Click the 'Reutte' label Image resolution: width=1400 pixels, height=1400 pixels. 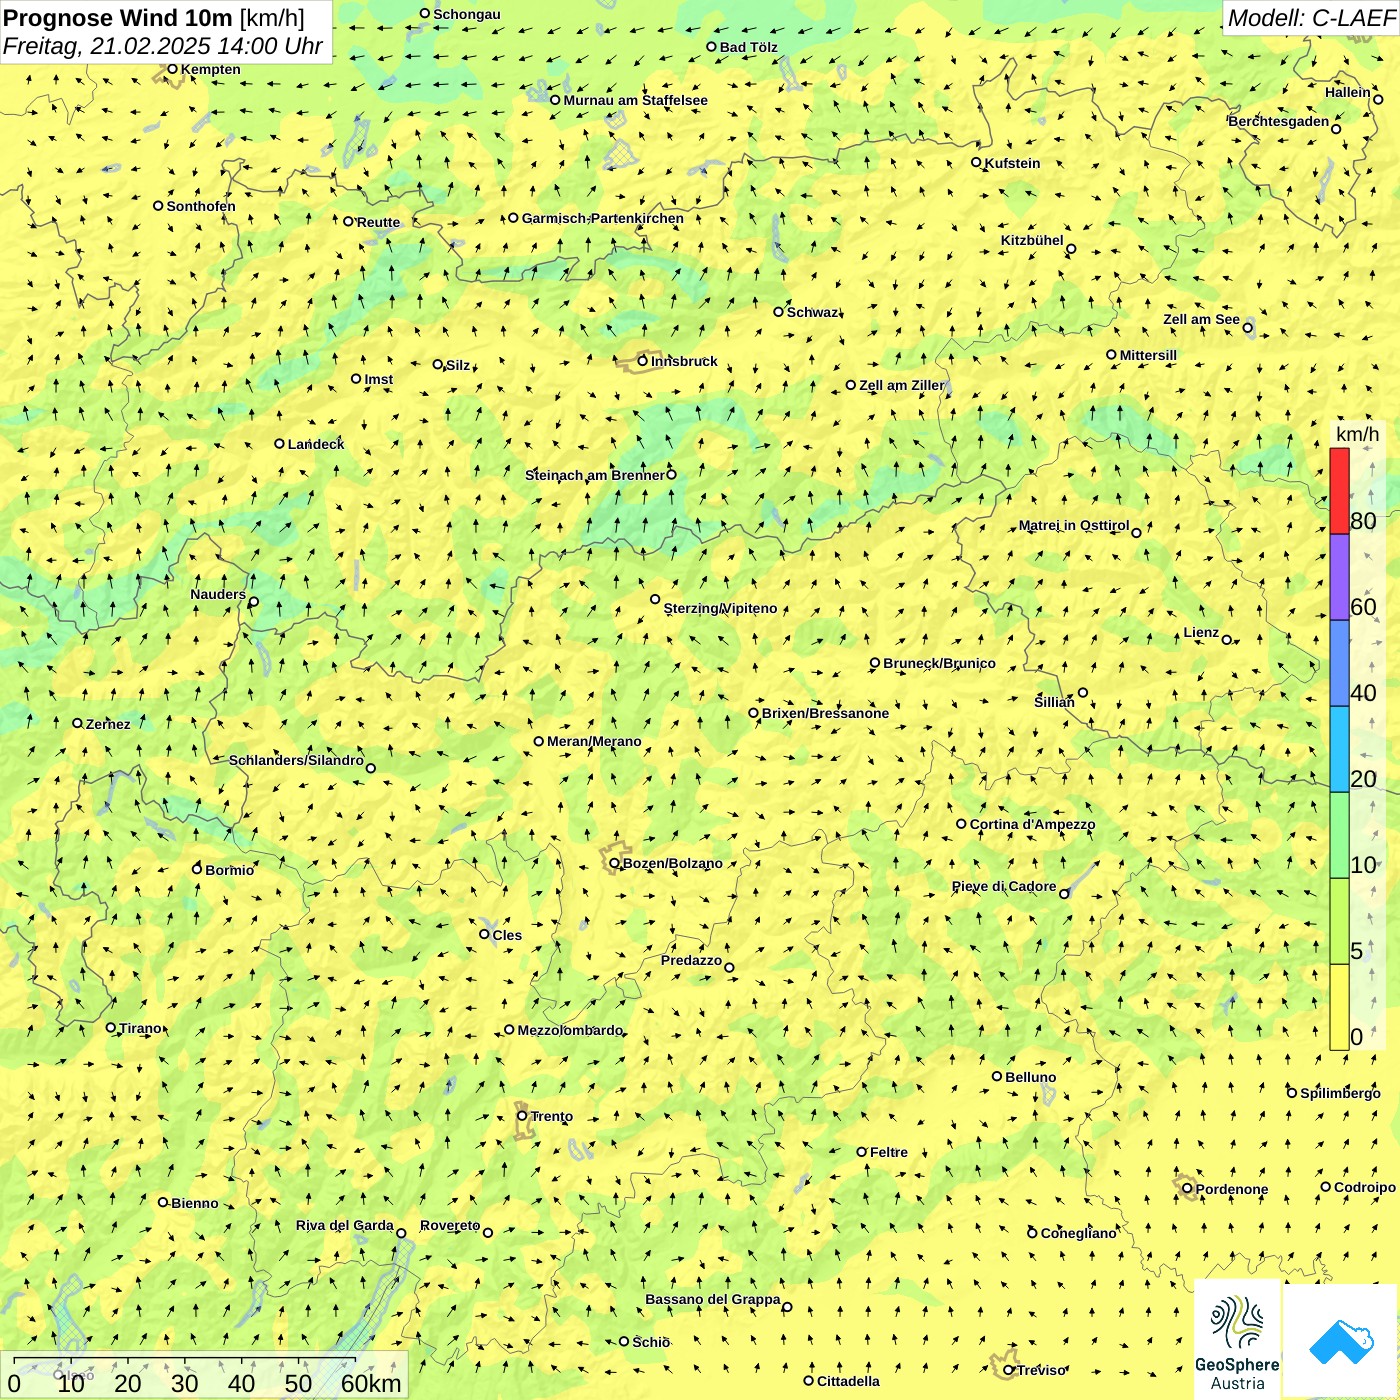pyautogui.click(x=378, y=222)
